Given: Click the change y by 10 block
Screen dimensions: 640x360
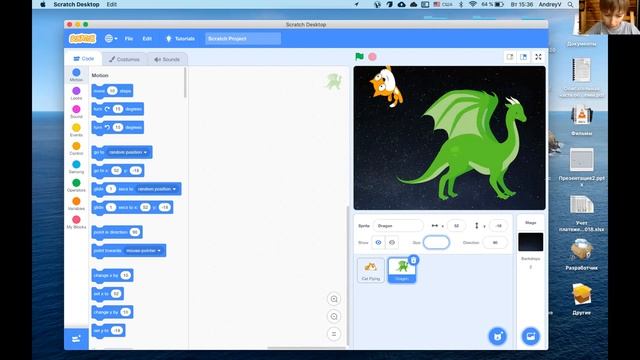Looking at the screenshot, I should click(x=112, y=312).
